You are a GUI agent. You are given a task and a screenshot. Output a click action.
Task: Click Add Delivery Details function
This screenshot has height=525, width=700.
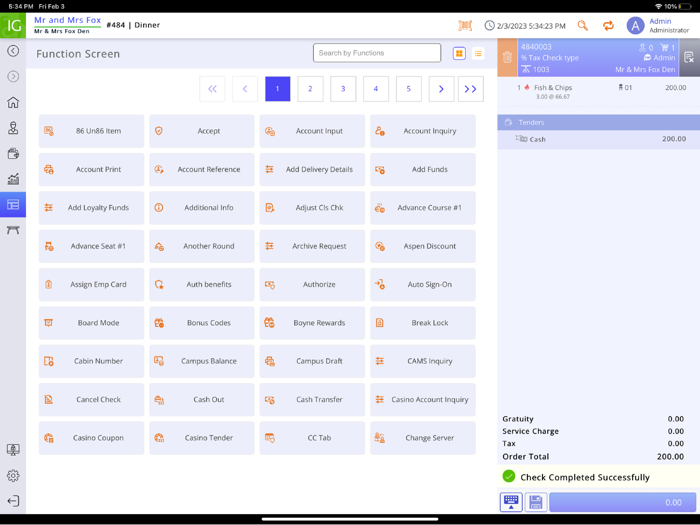[312, 169]
